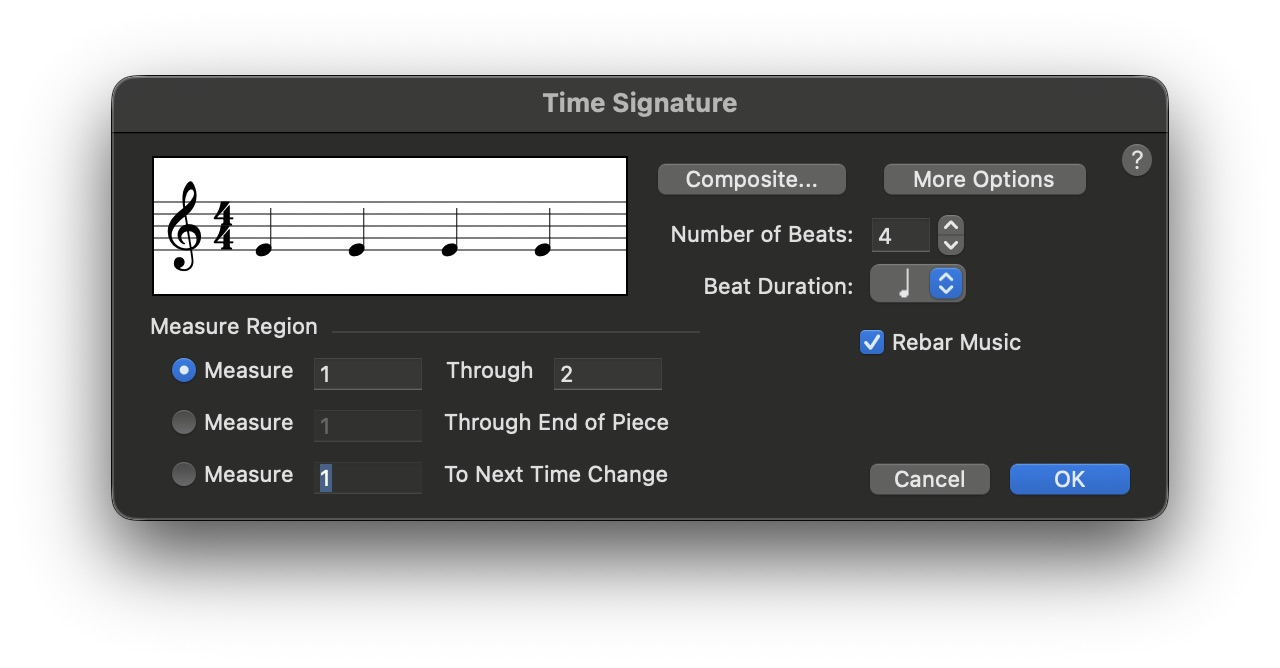Open the Beat Duration dropdown
The height and width of the screenshot is (668, 1280).
946,285
